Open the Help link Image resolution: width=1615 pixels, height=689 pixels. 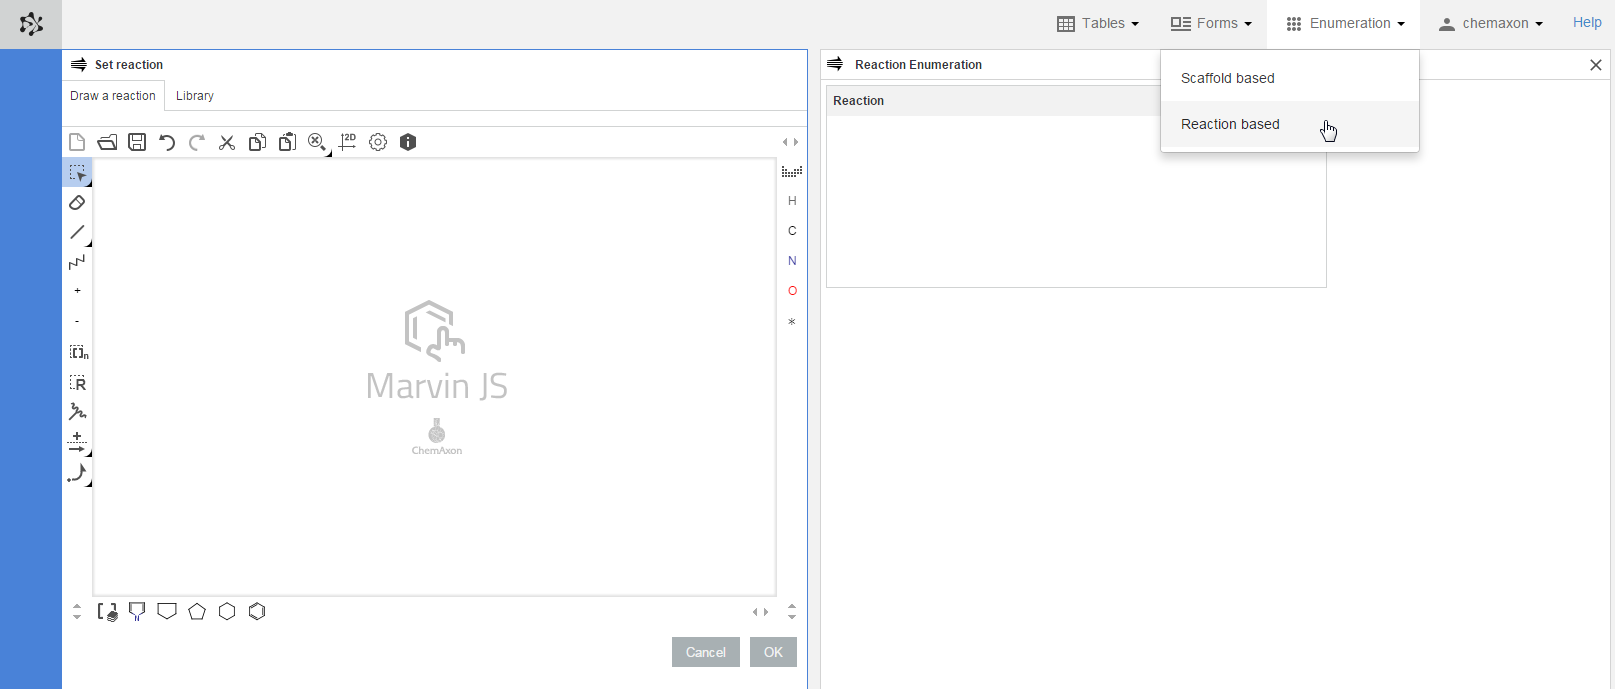(1586, 22)
